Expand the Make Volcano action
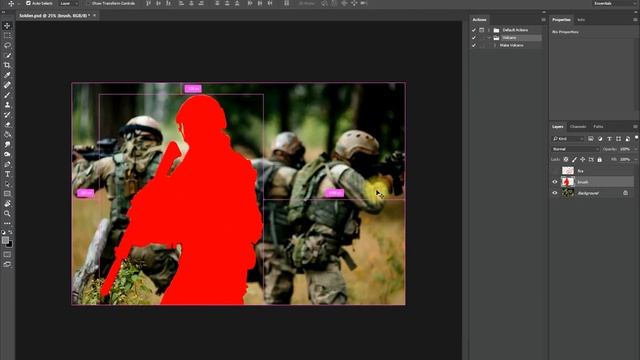This screenshot has height=360, width=640. point(495,45)
